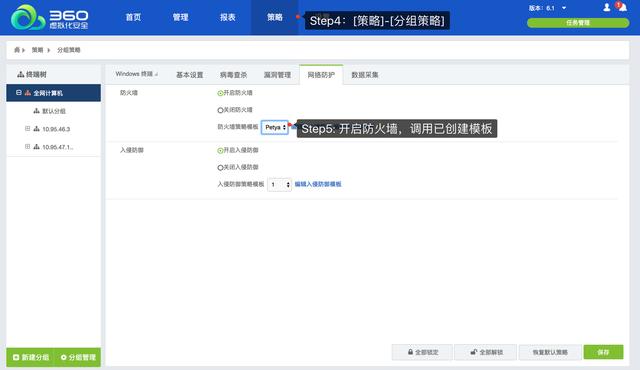Switch to the 数据采集 tab
This screenshot has height=370, width=640.
point(365,75)
